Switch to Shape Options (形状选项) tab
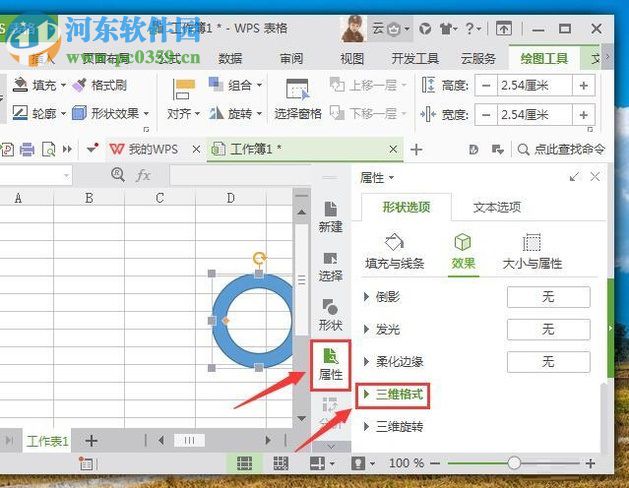 point(406,207)
